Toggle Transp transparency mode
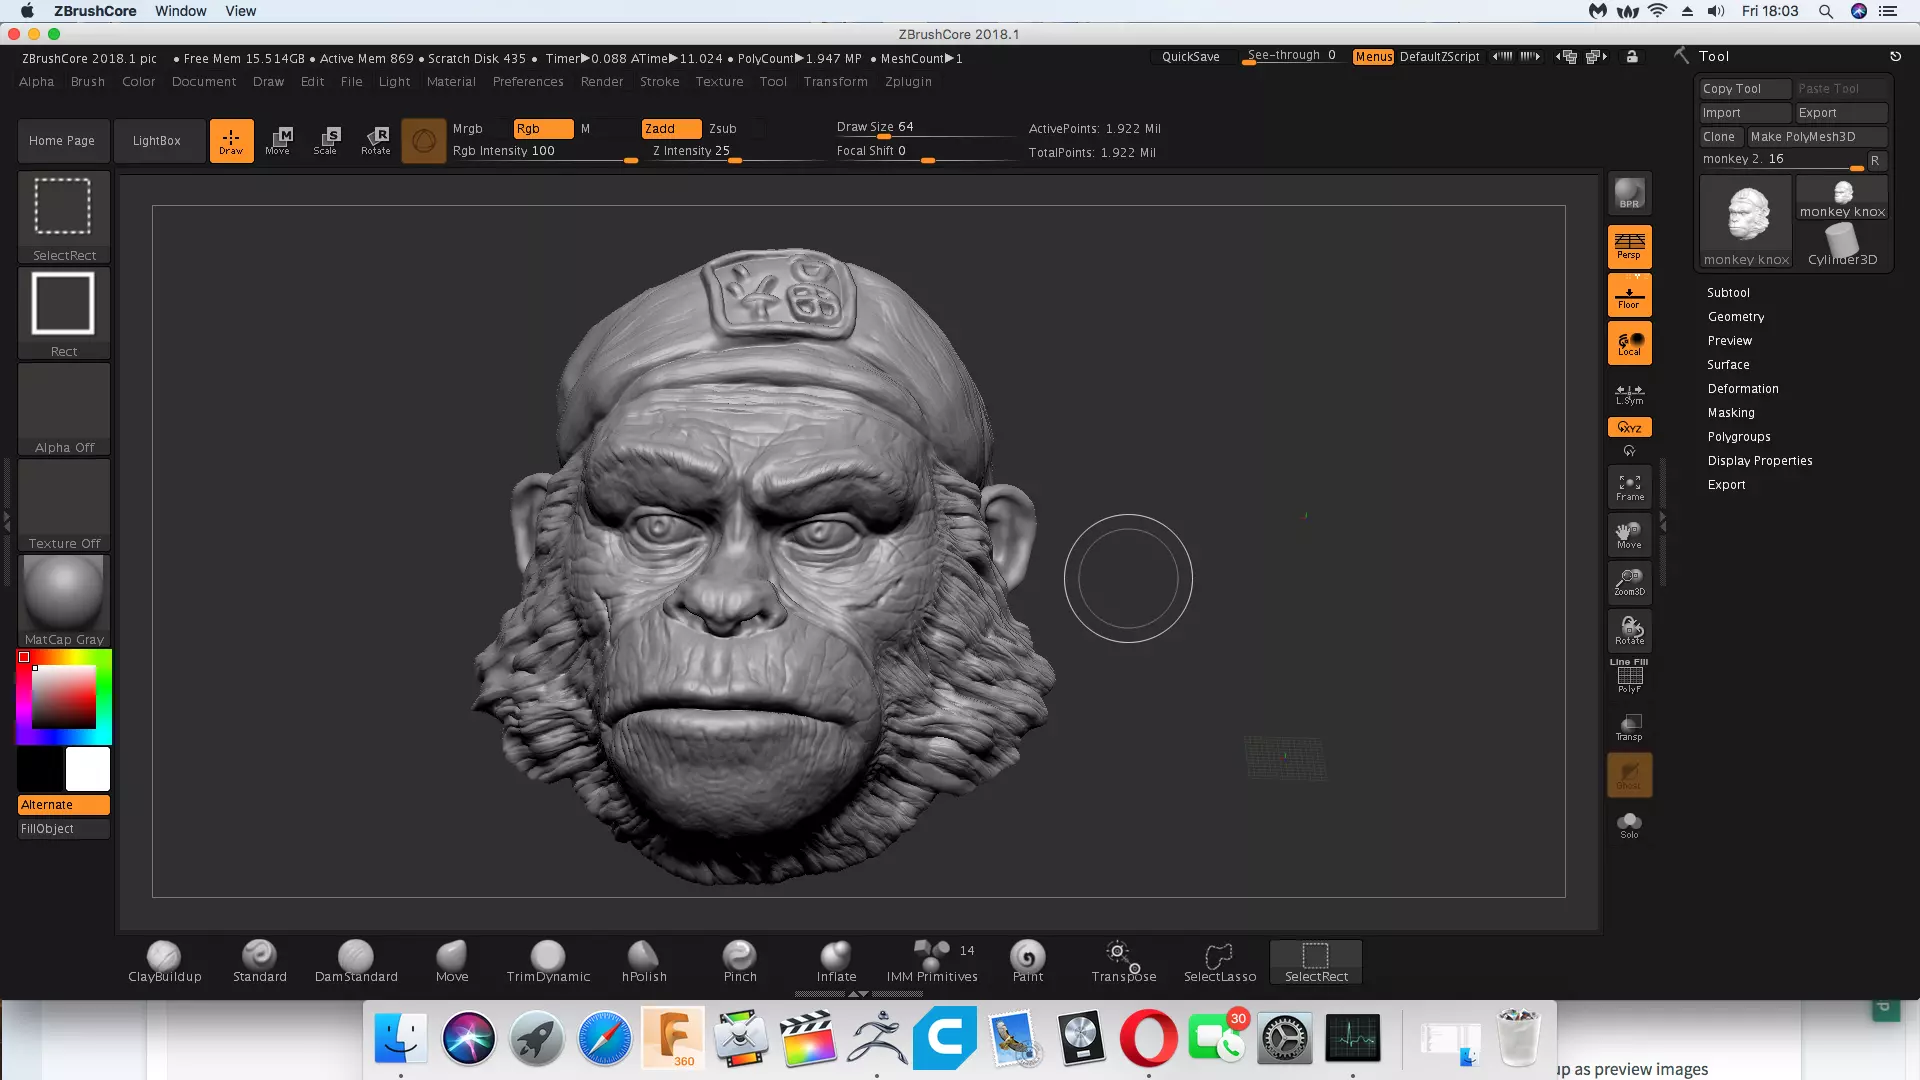This screenshot has height=1080, width=1920. (1629, 727)
